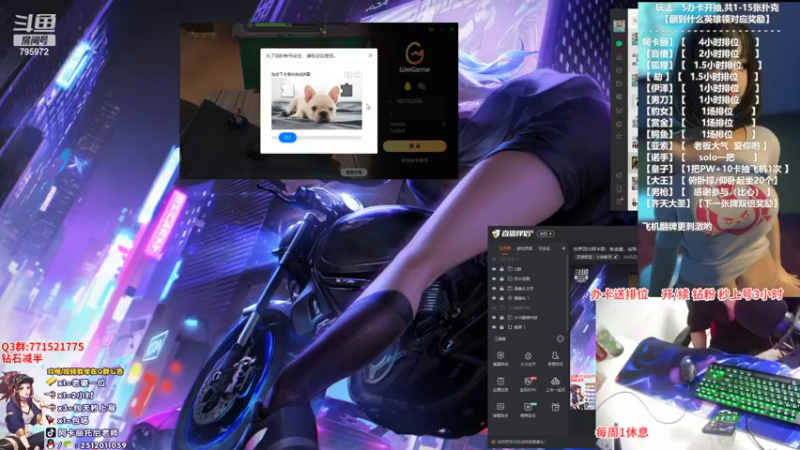This screenshot has height=450, width=800.
Task: Open the toolbox settings circle icon
Action: point(560,339)
